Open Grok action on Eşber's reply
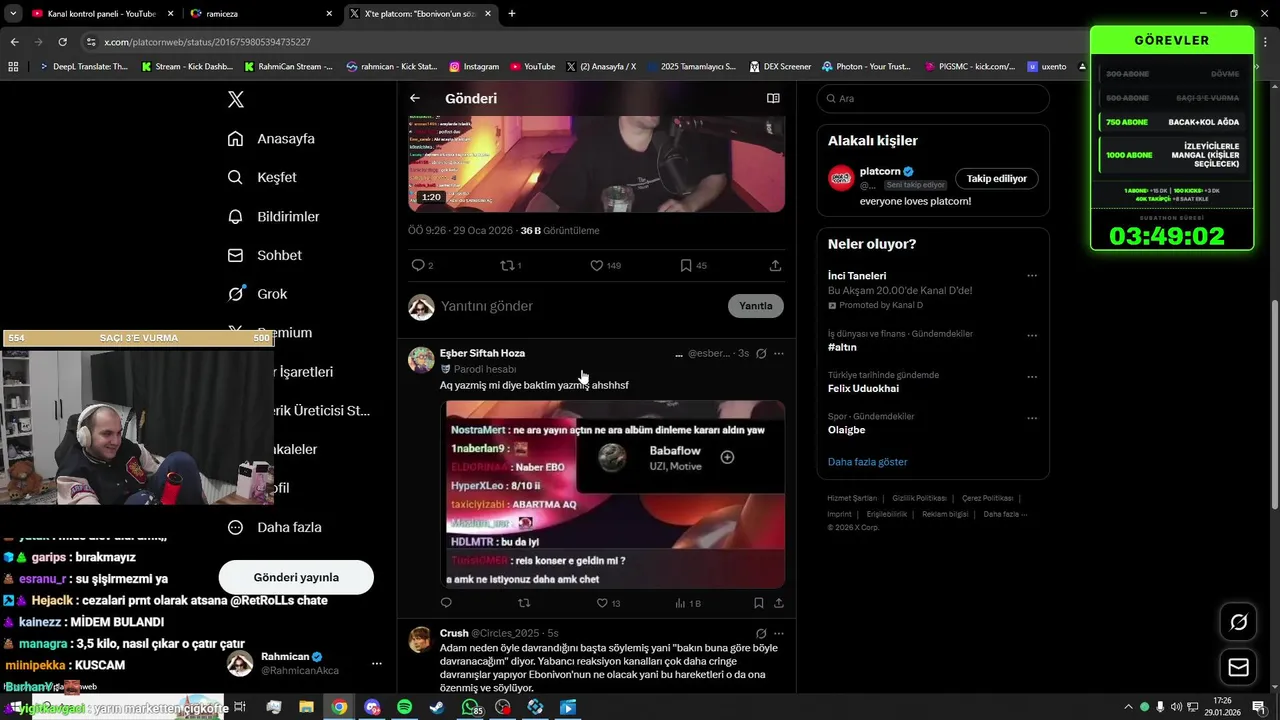The height and width of the screenshot is (720, 1280). pos(761,353)
